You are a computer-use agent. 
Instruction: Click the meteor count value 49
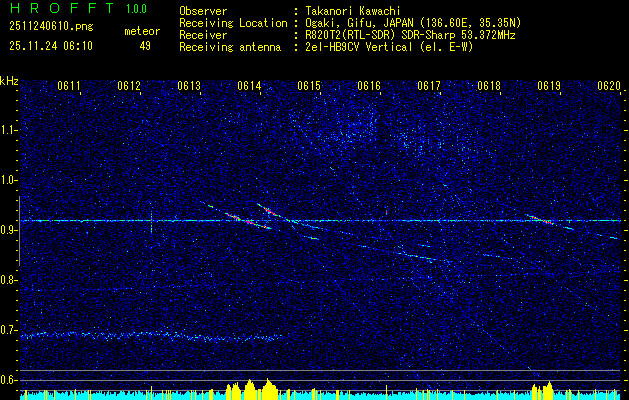pyautogui.click(x=145, y=46)
